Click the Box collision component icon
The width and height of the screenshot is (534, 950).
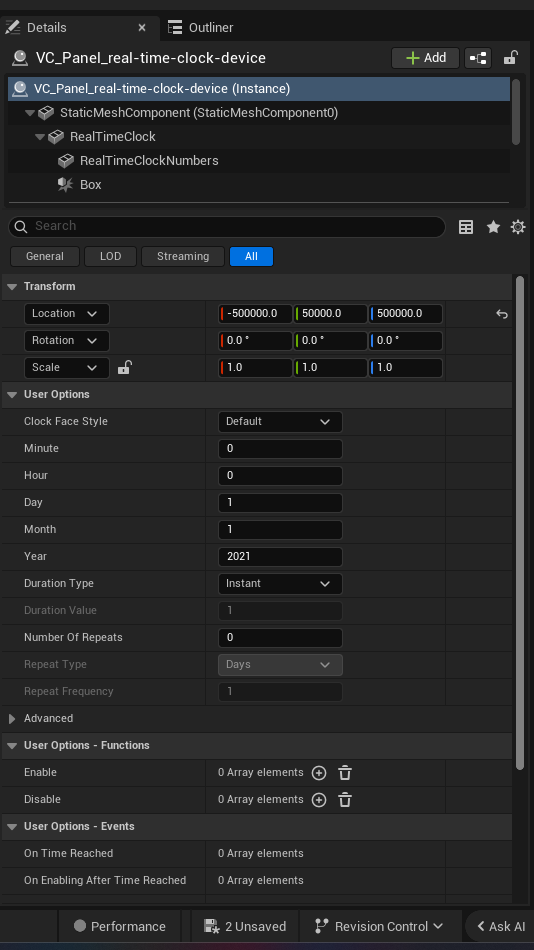pyautogui.click(x=65, y=185)
